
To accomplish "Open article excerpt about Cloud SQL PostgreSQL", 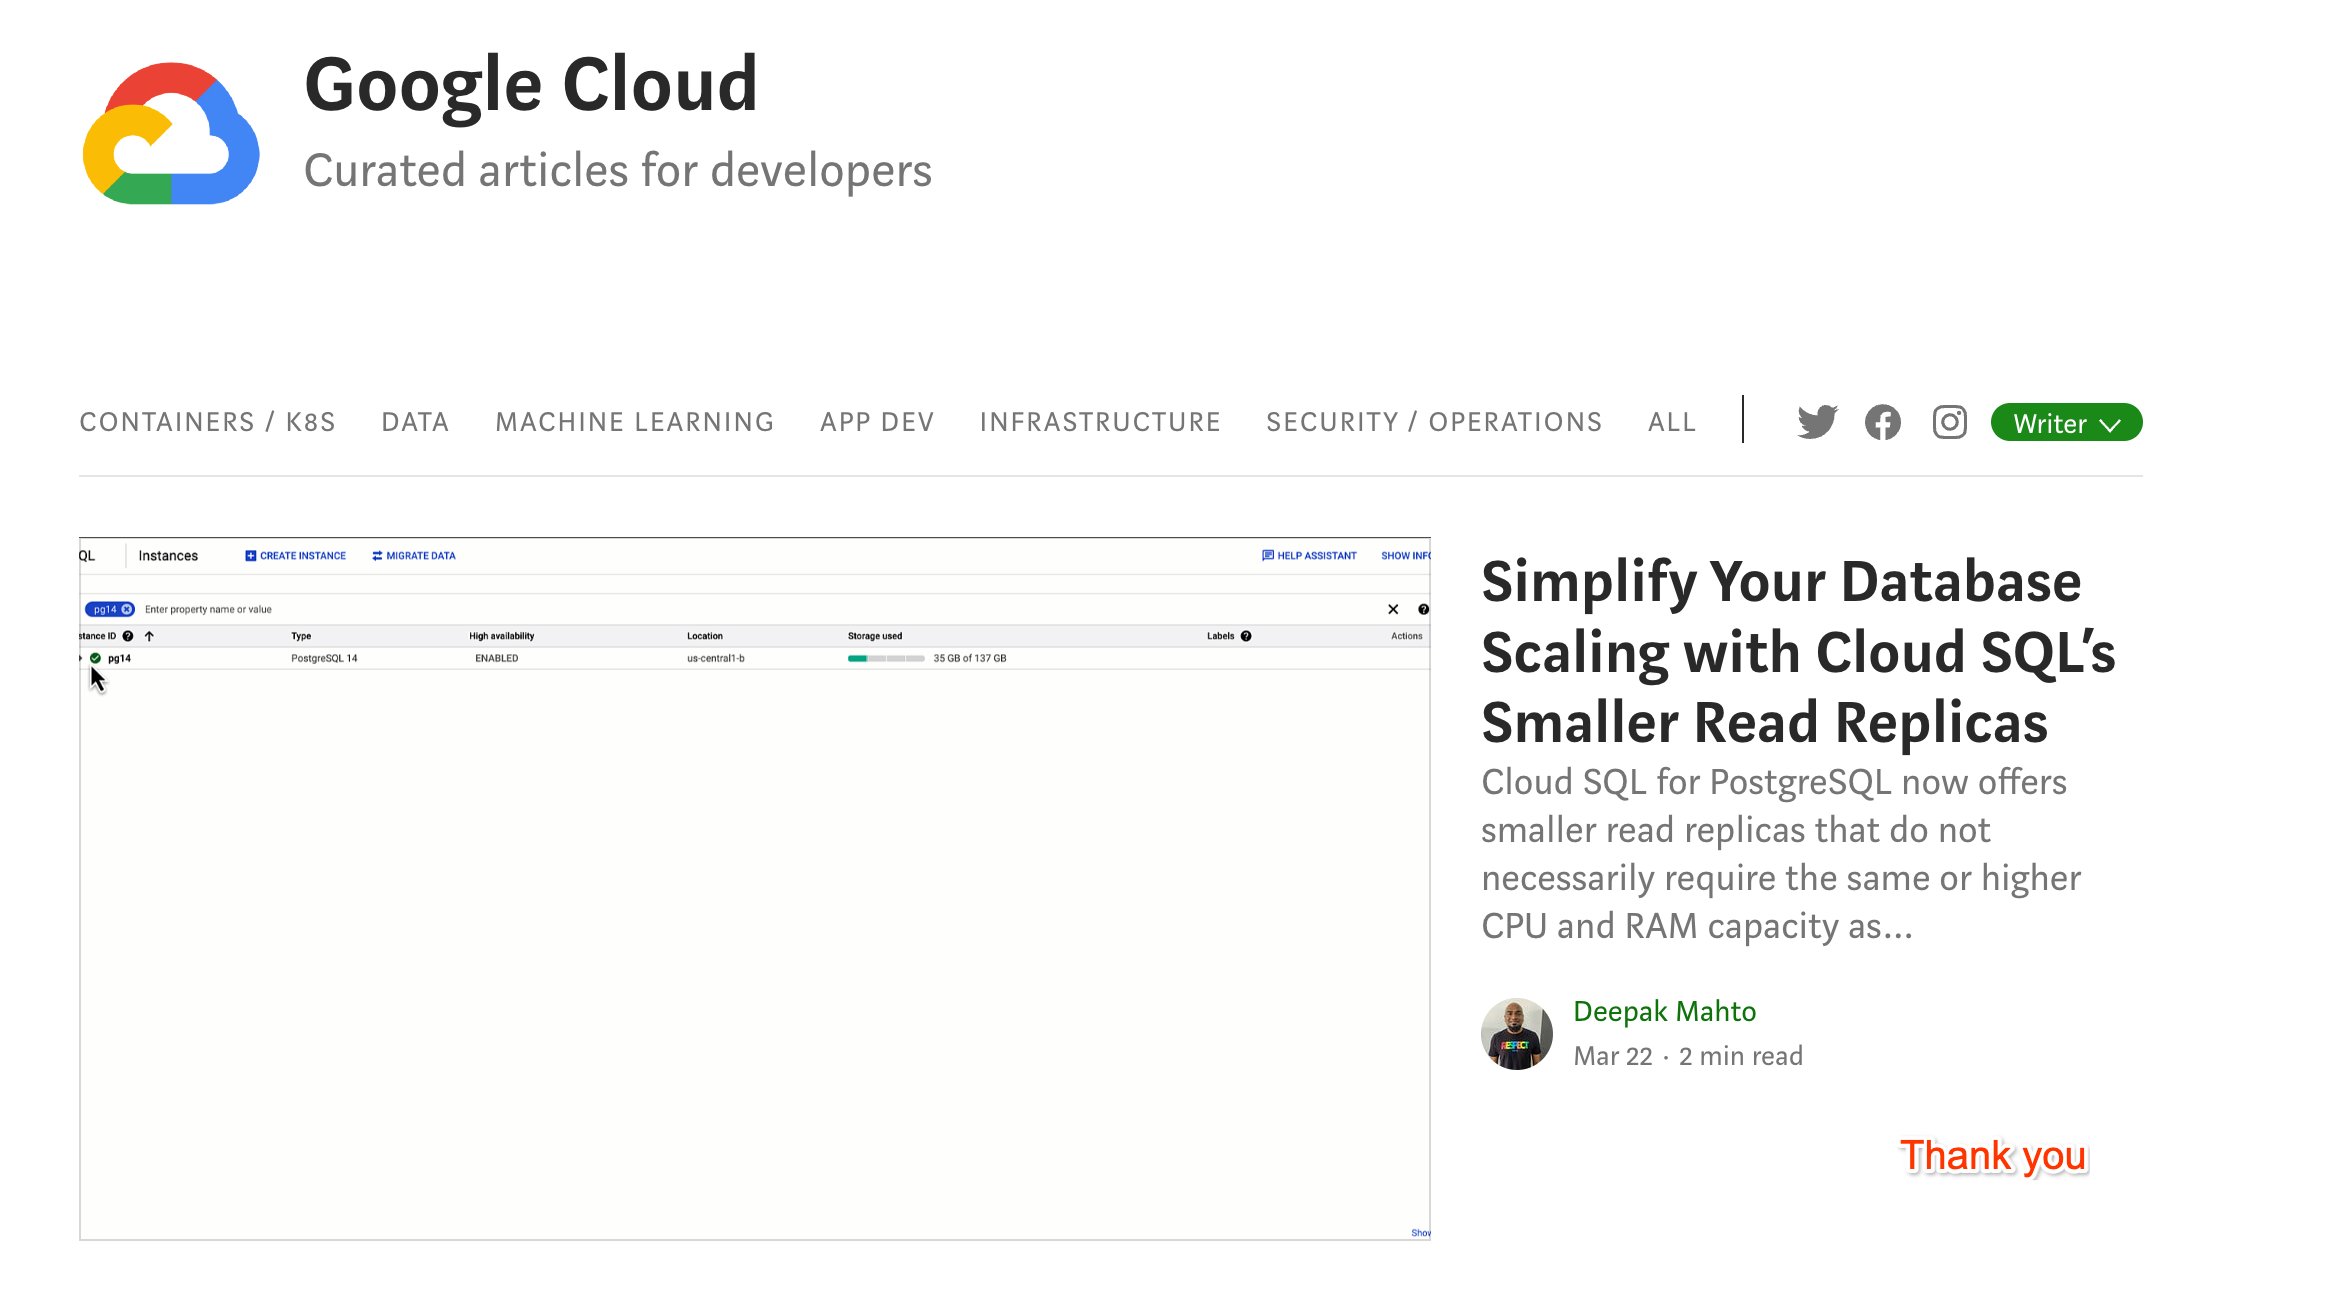I will (1781, 854).
